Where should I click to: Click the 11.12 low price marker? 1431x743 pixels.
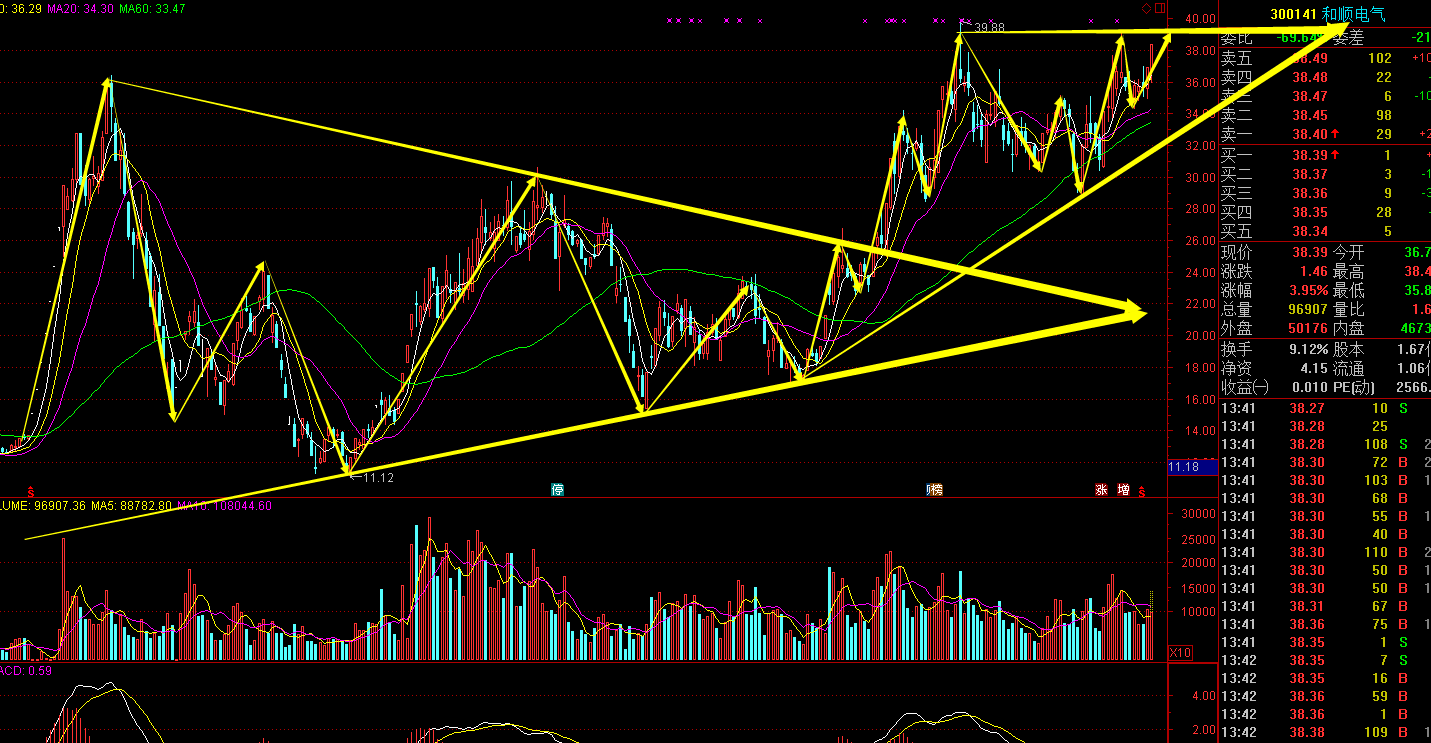point(377,478)
